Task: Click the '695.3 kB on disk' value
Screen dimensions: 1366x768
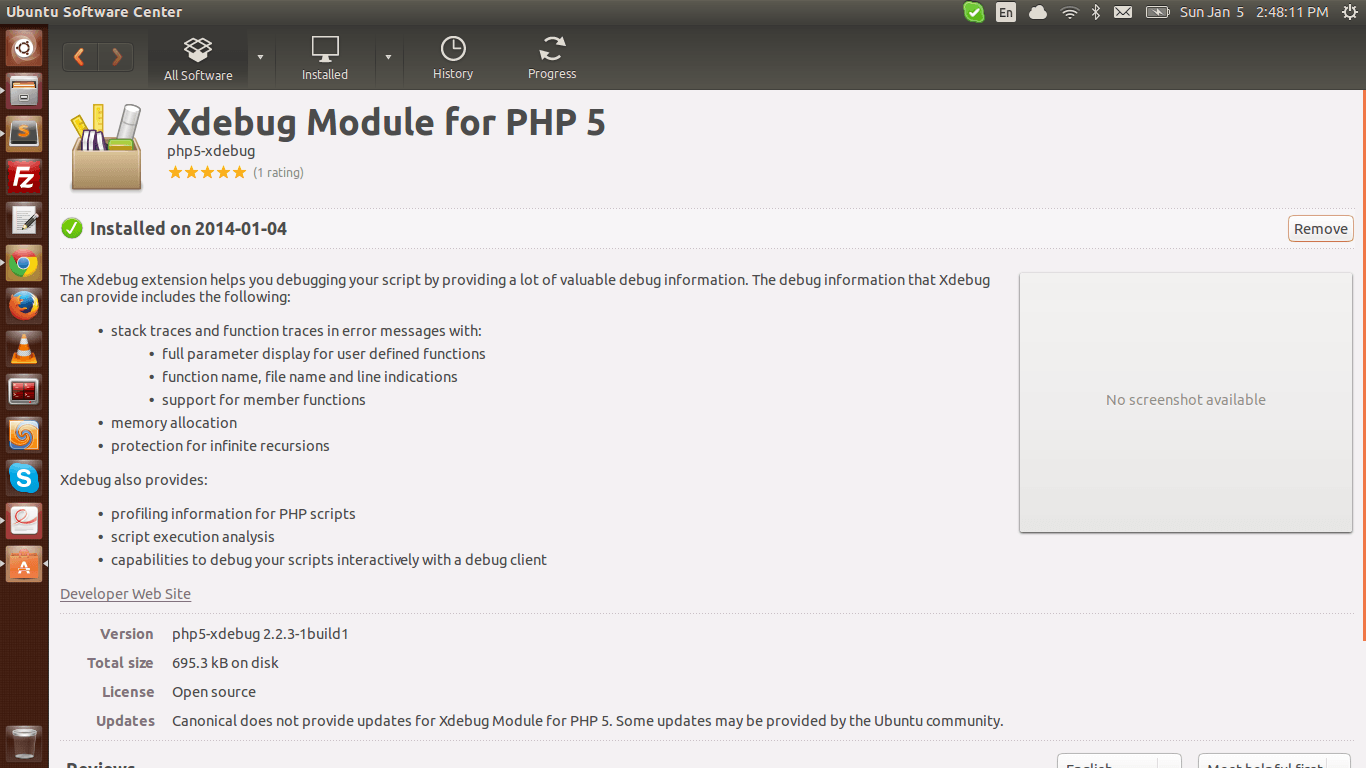Action: [x=225, y=663]
